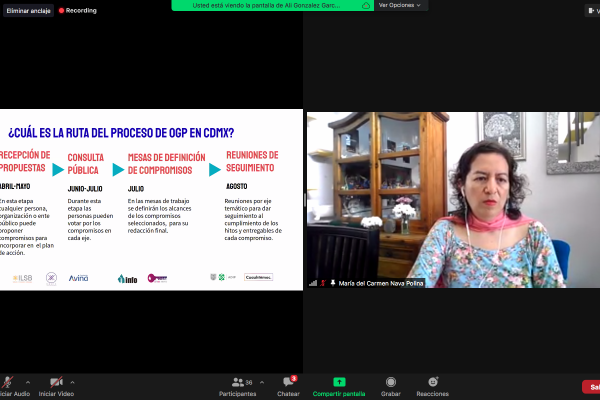Click the Consulta Pública heading on slide
This screenshot has height=400, width=600.
[x=86, y=164]
